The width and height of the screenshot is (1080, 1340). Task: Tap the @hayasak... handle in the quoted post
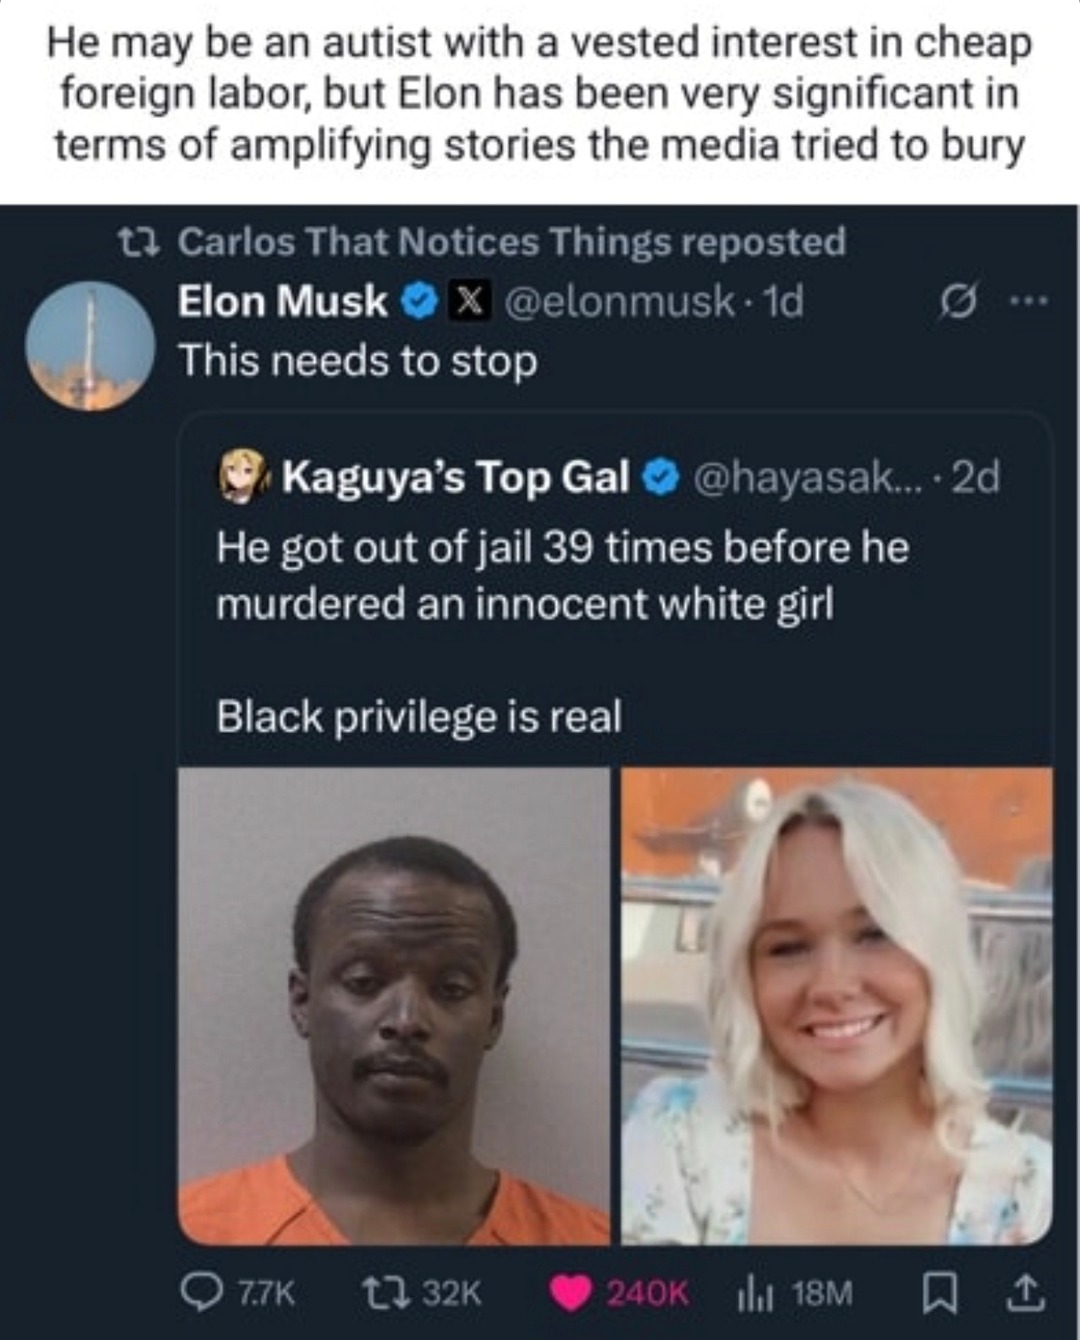(x=794, y=476)
